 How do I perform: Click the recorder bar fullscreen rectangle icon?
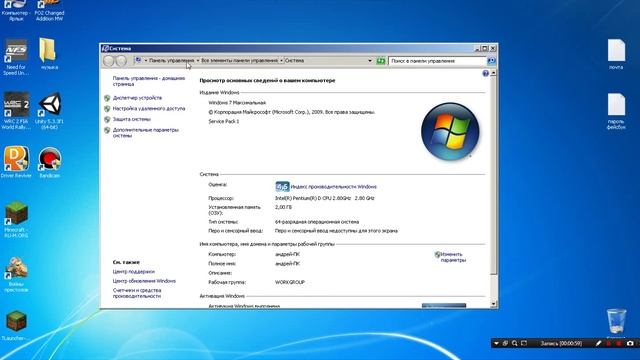[524, 344]
